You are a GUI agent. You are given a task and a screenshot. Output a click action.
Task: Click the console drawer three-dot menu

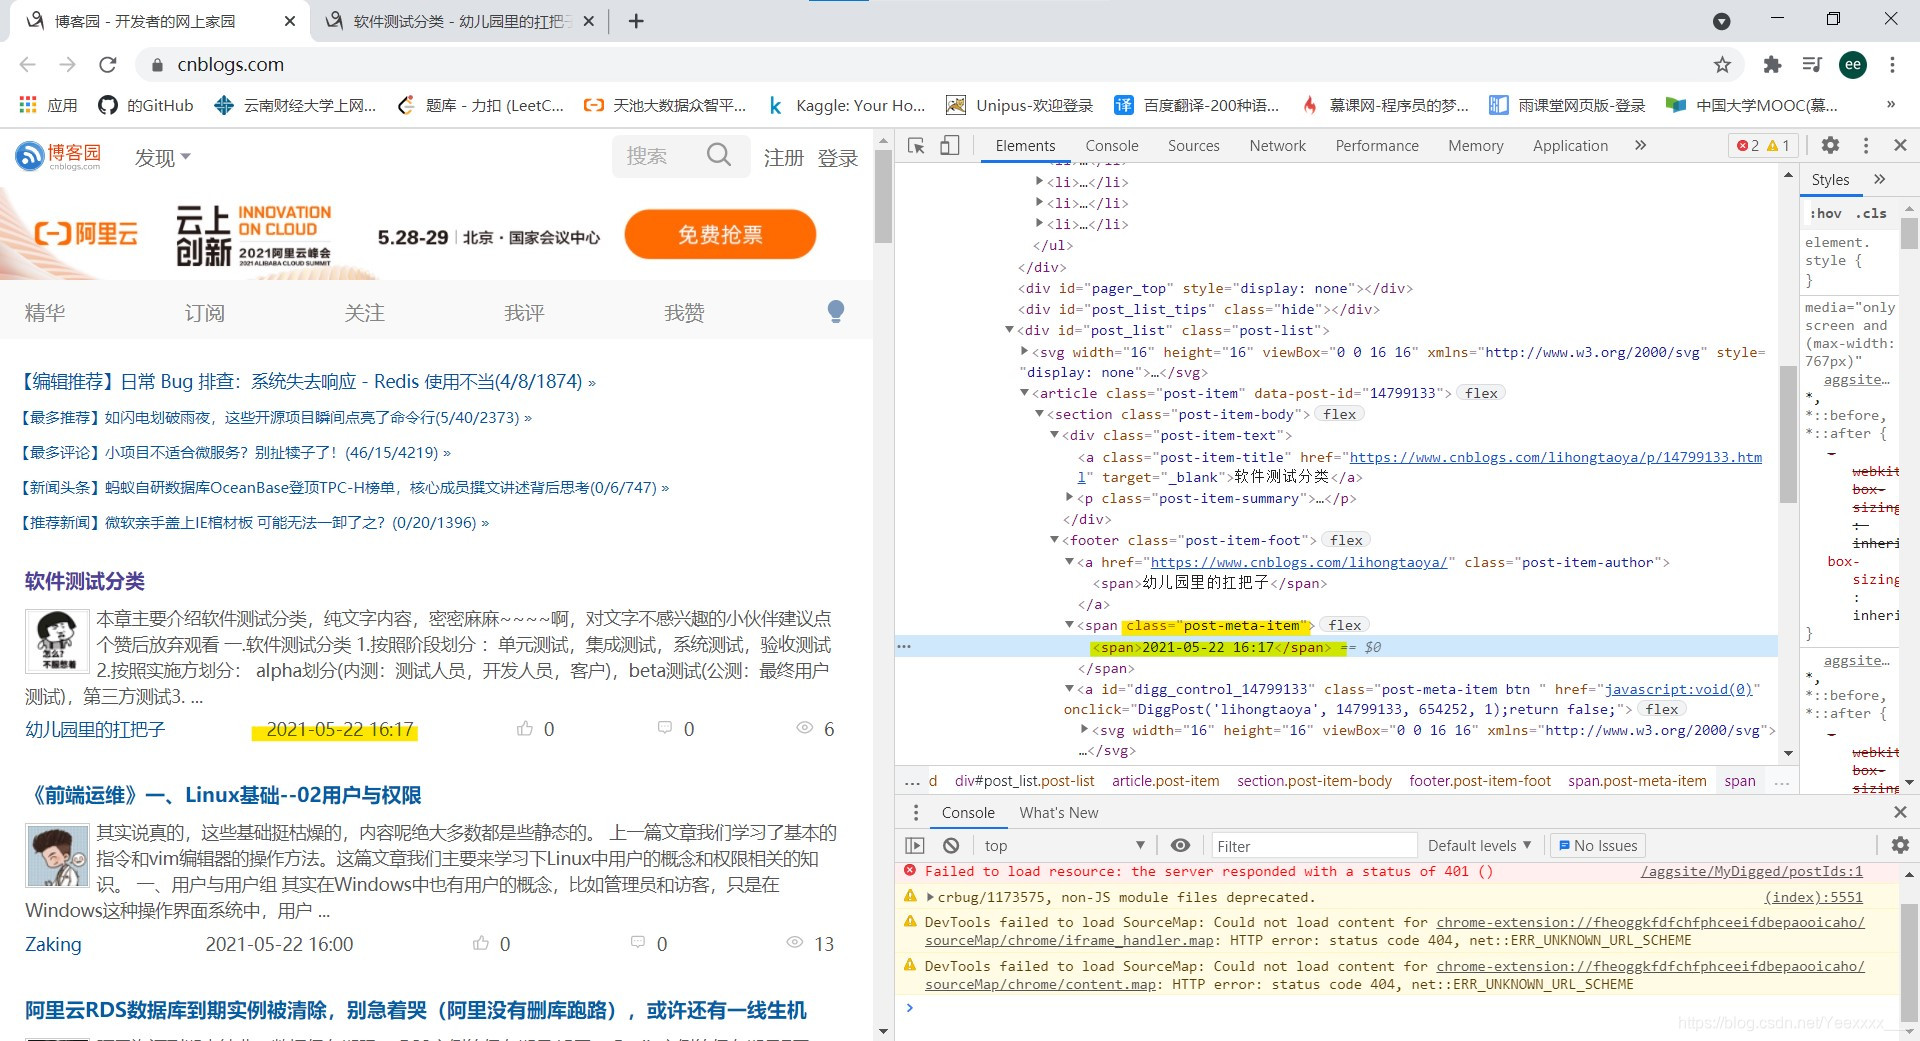[915, 813]
